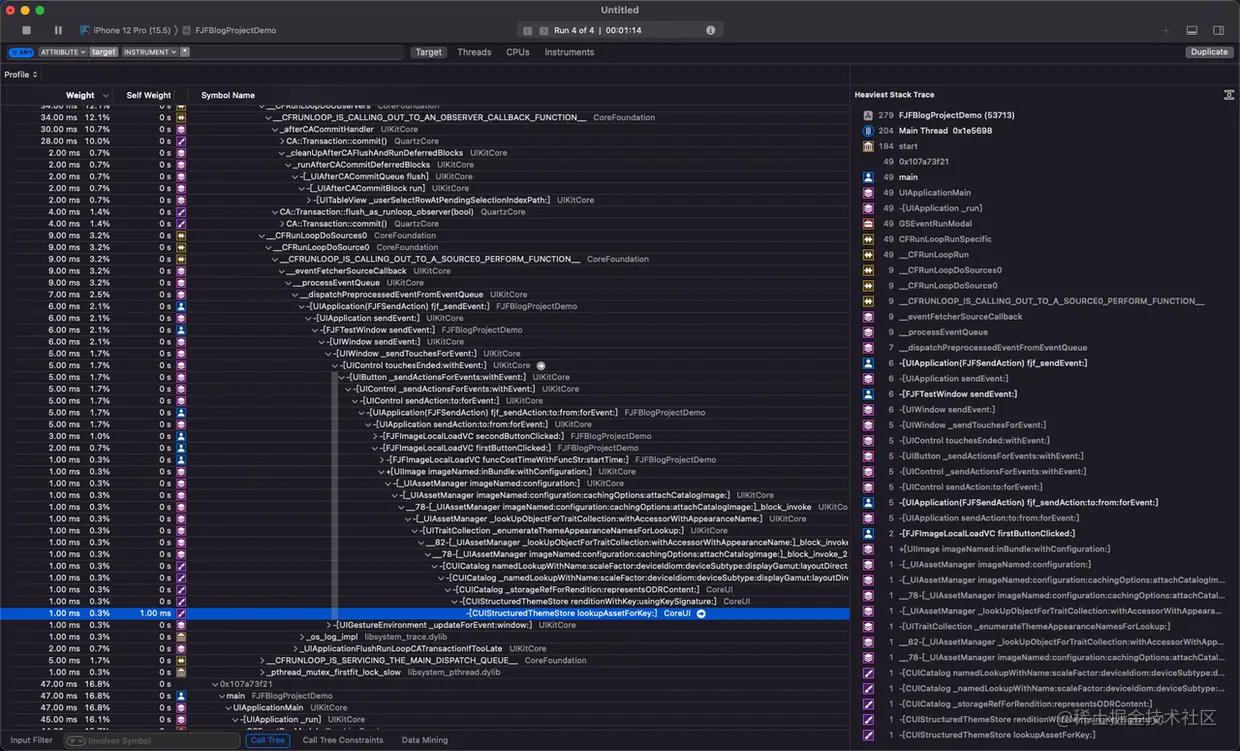This screenshot has height=751, width=1240.
Task: Collapse FJFImageLocalLoadVC firstButtonClicked: row
Action: 376,448
